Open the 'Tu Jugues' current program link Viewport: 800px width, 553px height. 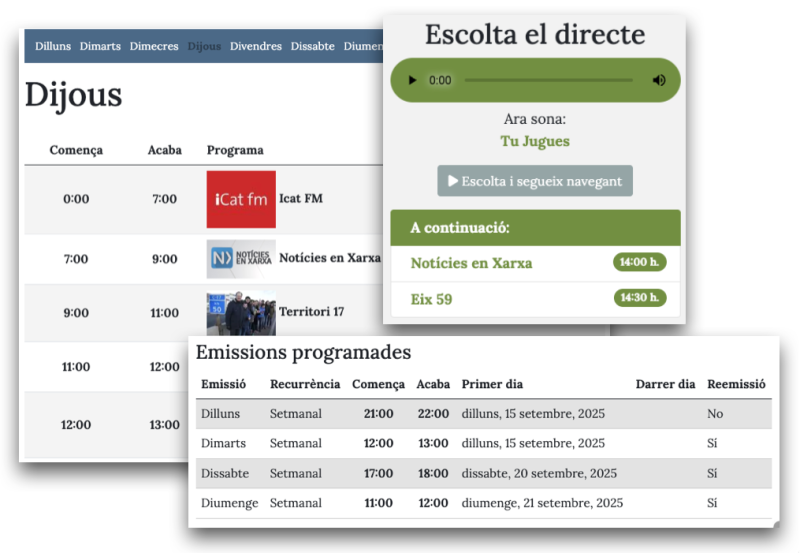pyautogui.click(x=535, y=141)
